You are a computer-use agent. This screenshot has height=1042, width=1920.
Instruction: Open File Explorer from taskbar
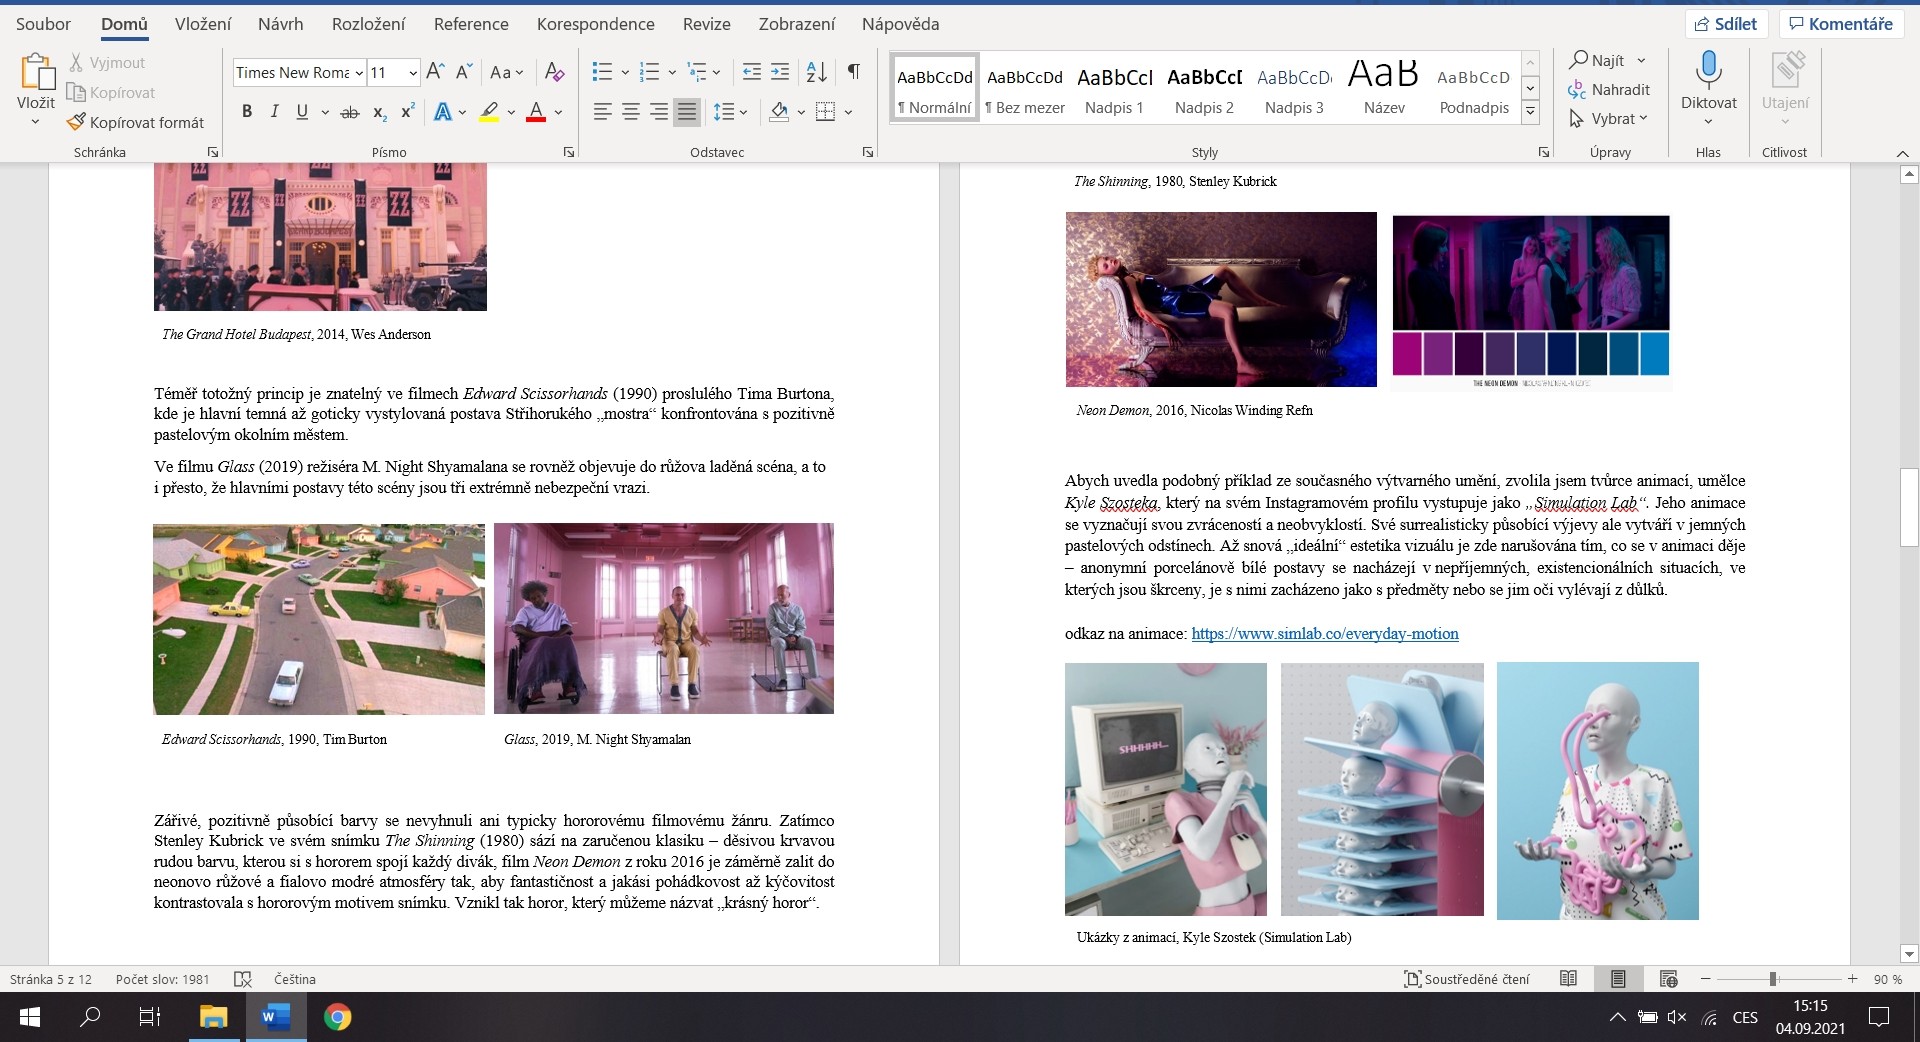click(x=213, y=1017)
